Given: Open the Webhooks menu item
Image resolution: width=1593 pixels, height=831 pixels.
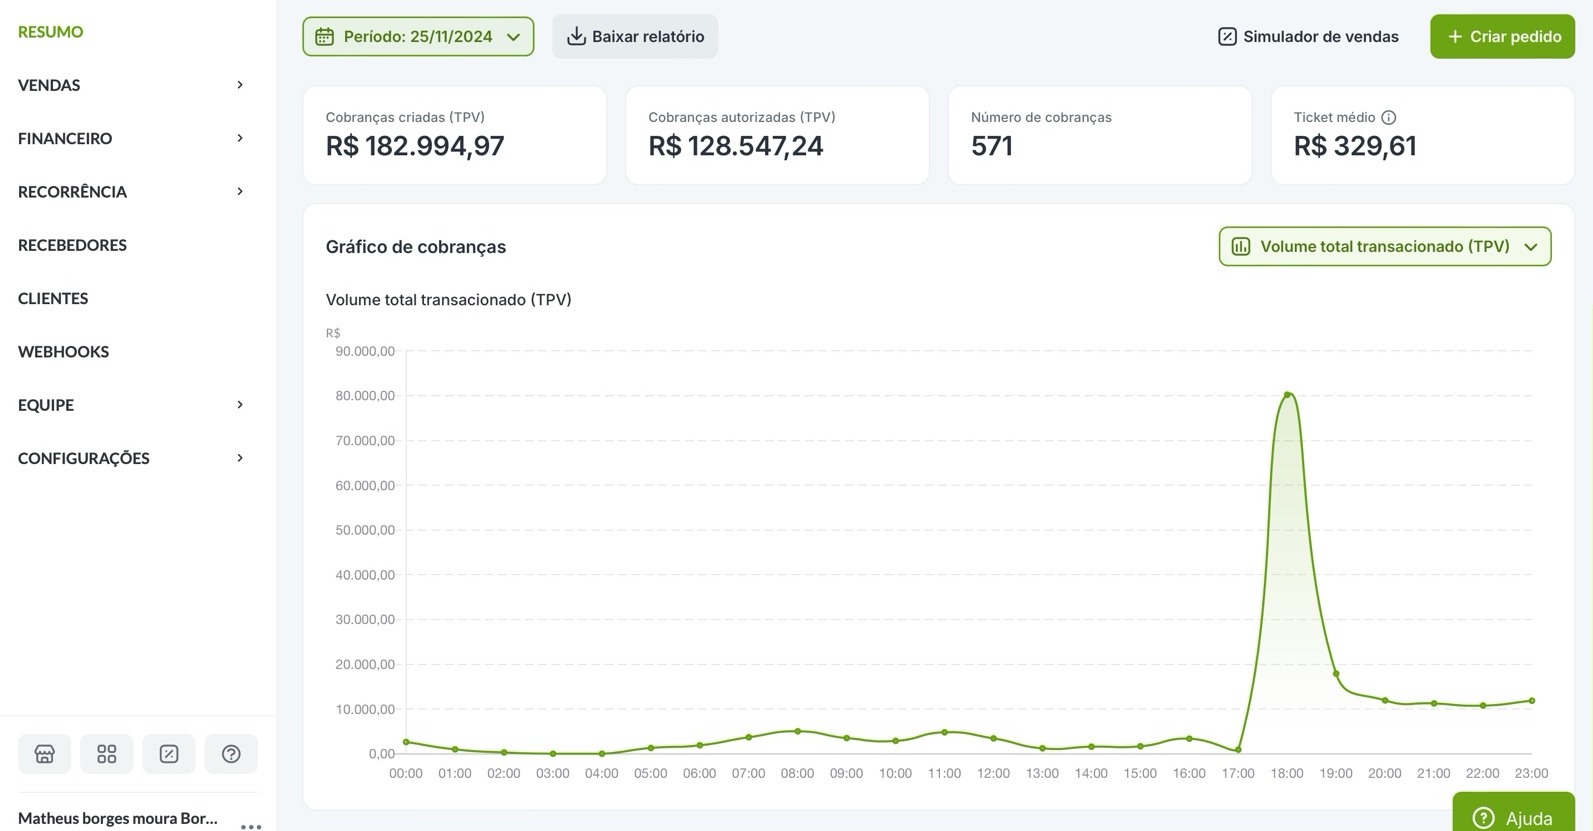Looking at the screenshot, I should pos(63,351).
